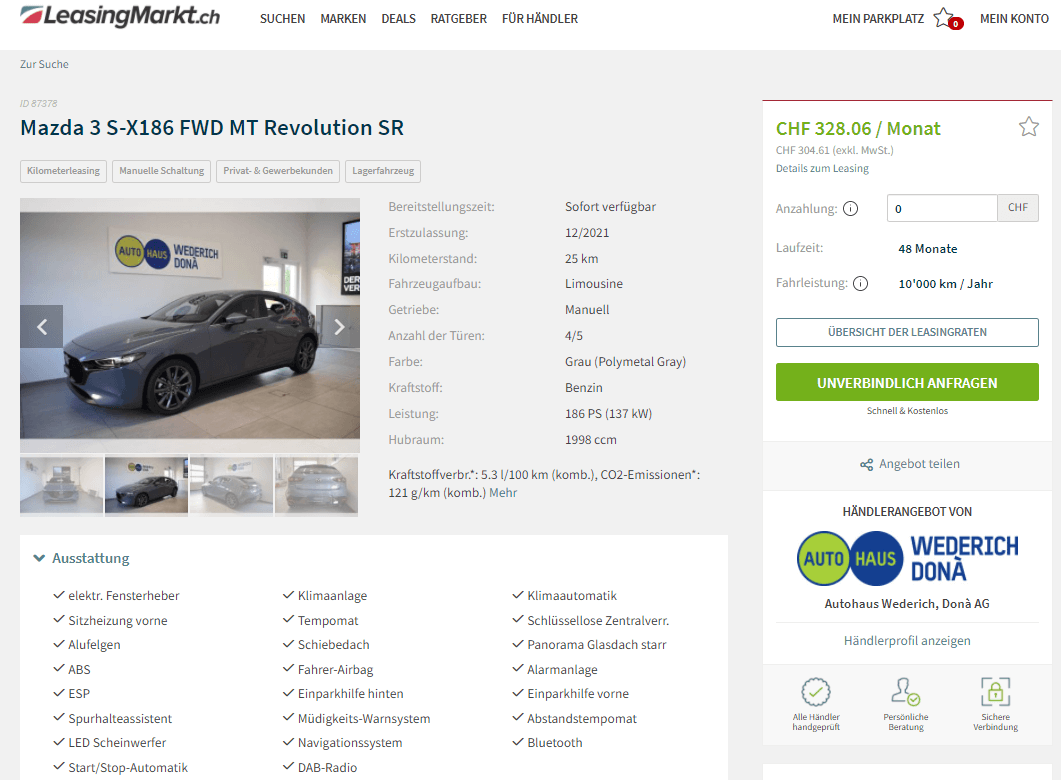Click the LeasingMarkt.ch logo

(x=120, y=16)
